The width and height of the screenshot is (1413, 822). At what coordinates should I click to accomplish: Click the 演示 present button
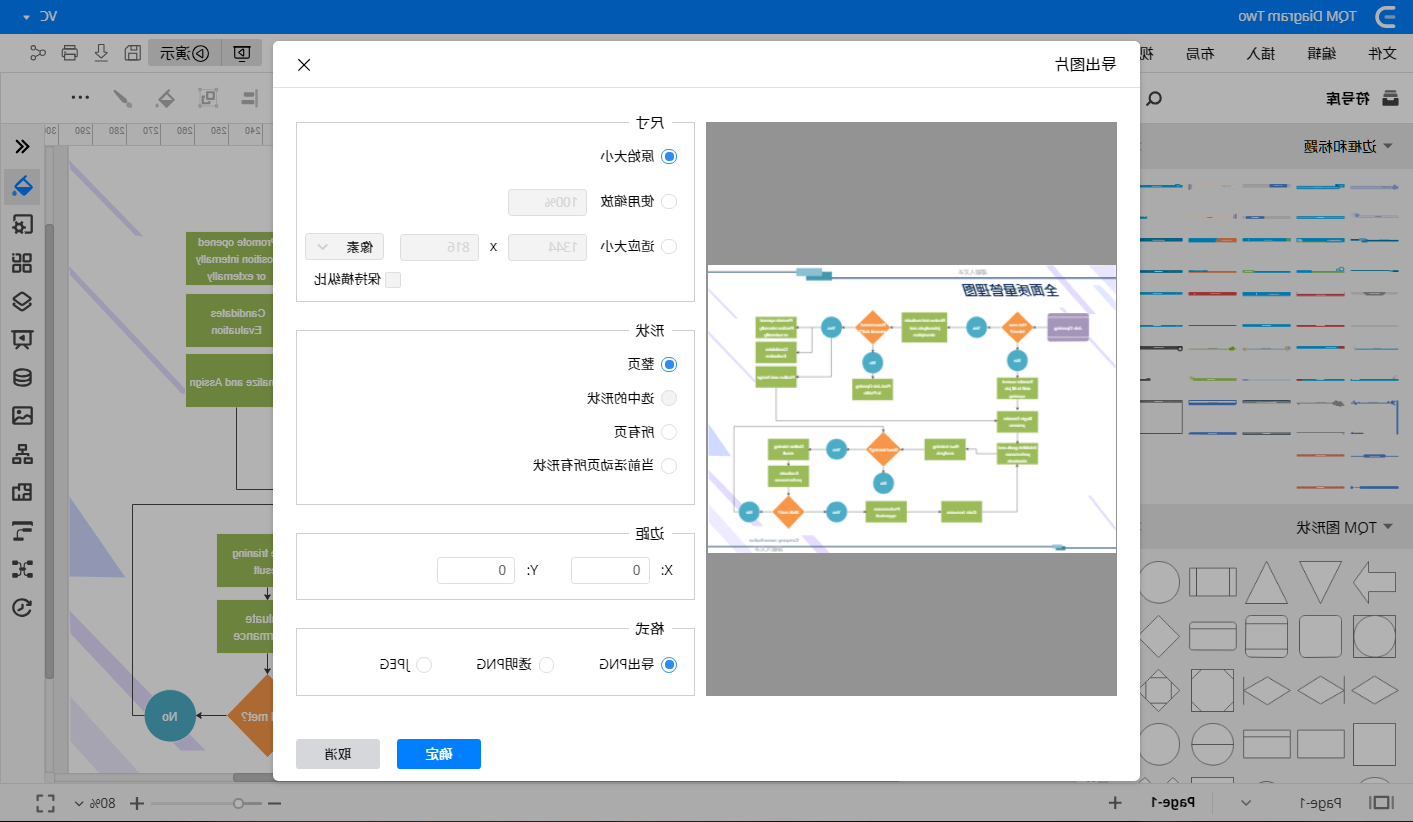(x=187, y=53)
